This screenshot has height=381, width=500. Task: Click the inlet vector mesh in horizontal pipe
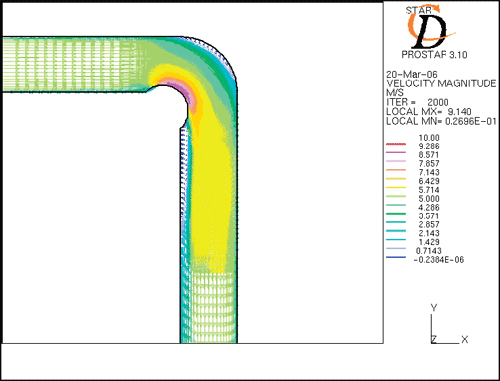pyautogui.click(x=68, y=63)
